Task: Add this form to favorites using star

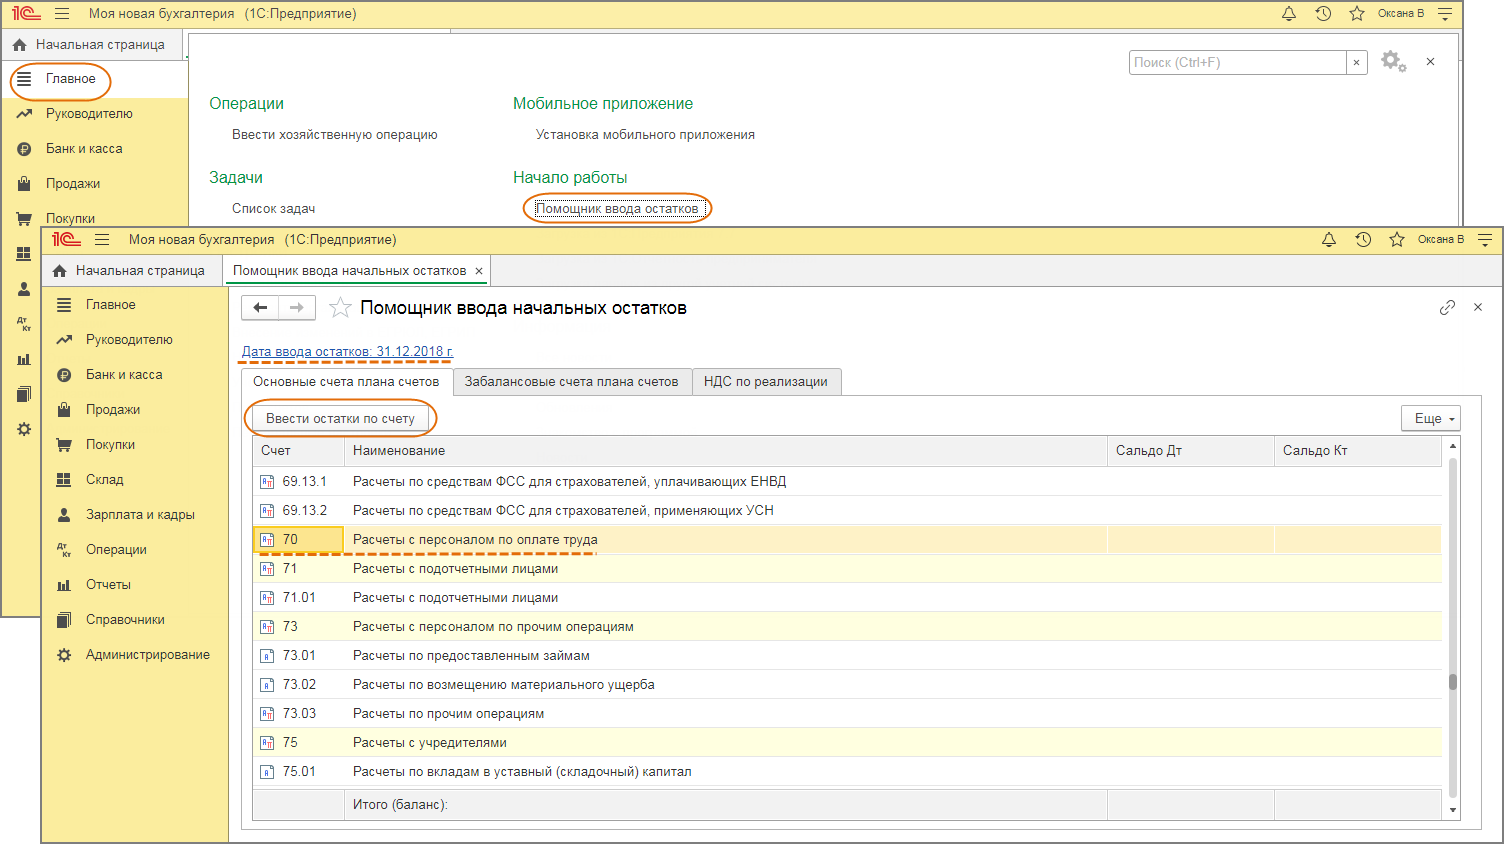Action: click(340, 308)
